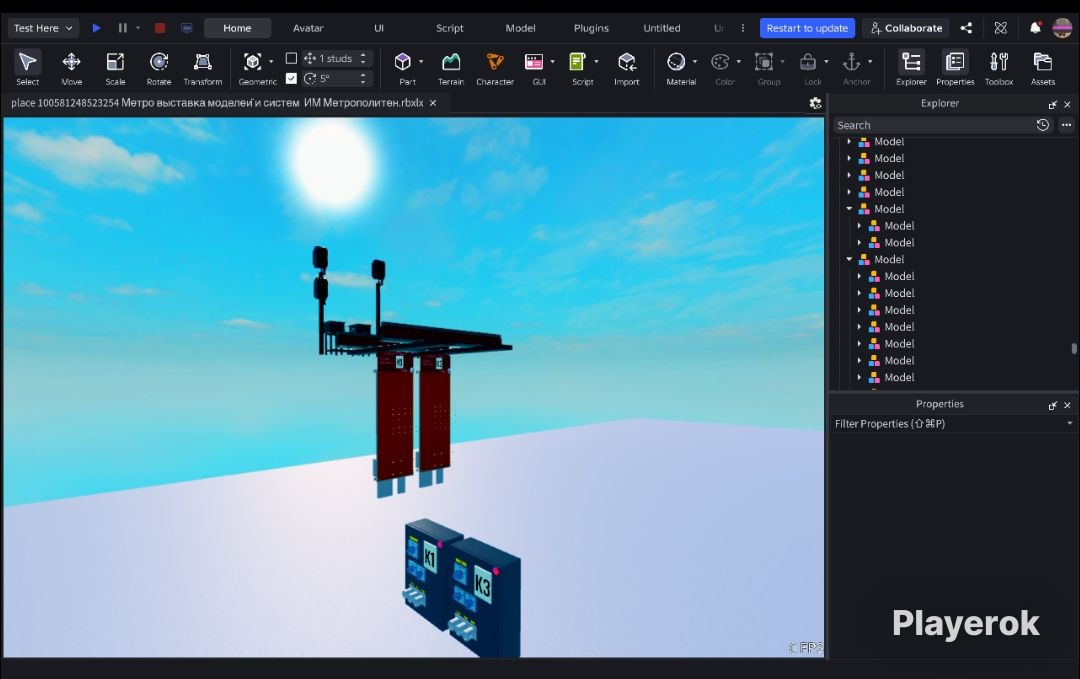Show Explorer search history
Image resolution: width=1080 pixels, height=679 pixels.
click(x=1043, y=125)
